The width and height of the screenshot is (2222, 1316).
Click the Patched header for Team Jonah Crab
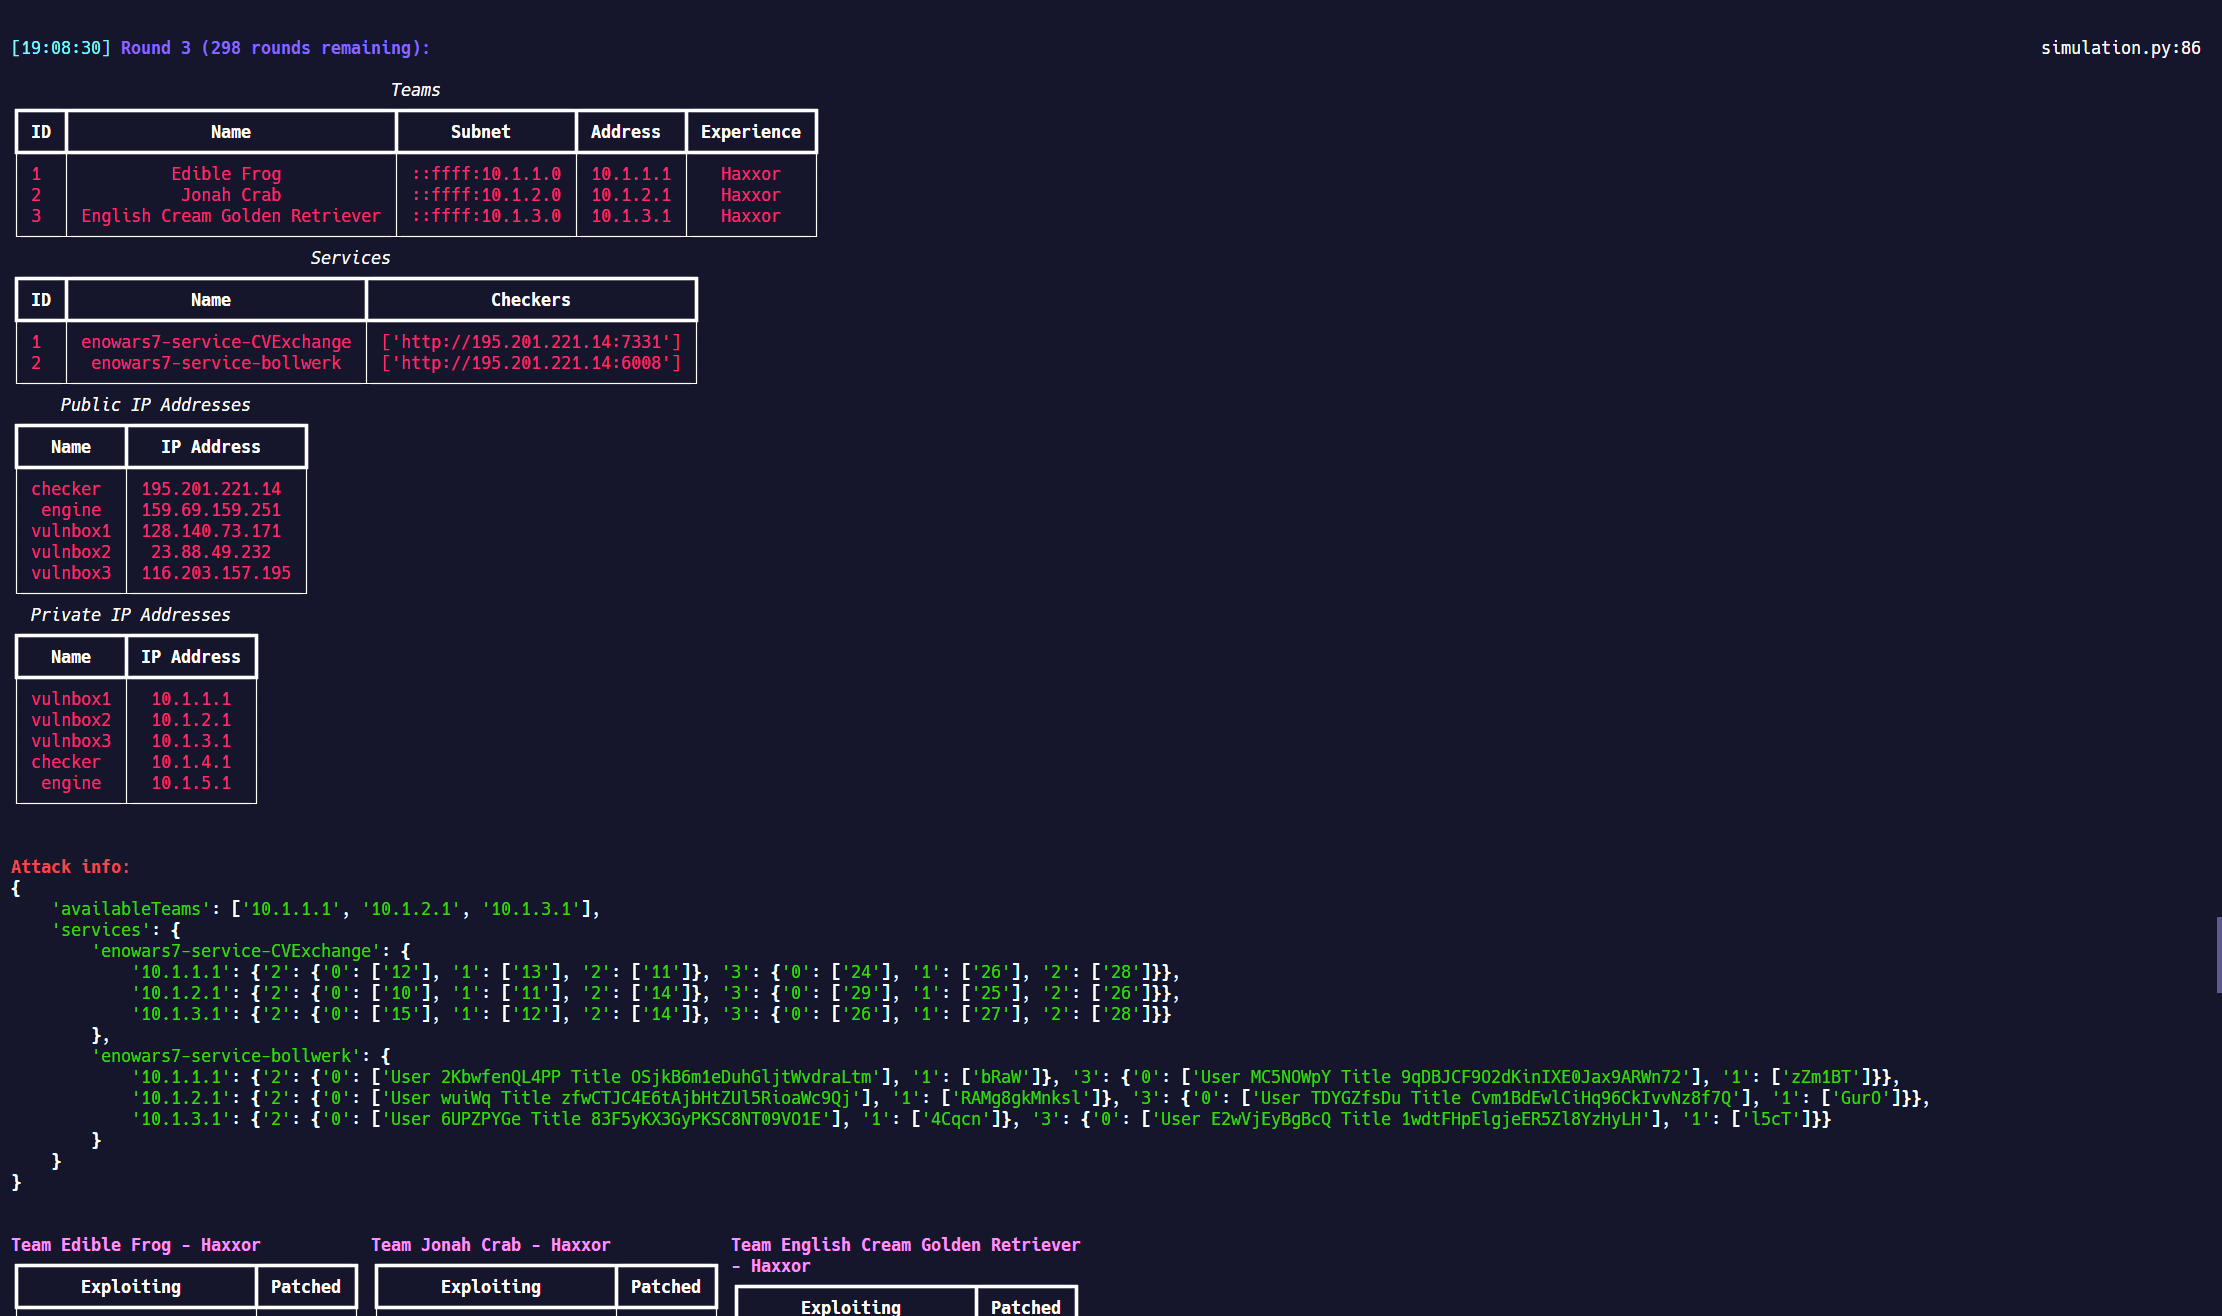pos(665,1287)
